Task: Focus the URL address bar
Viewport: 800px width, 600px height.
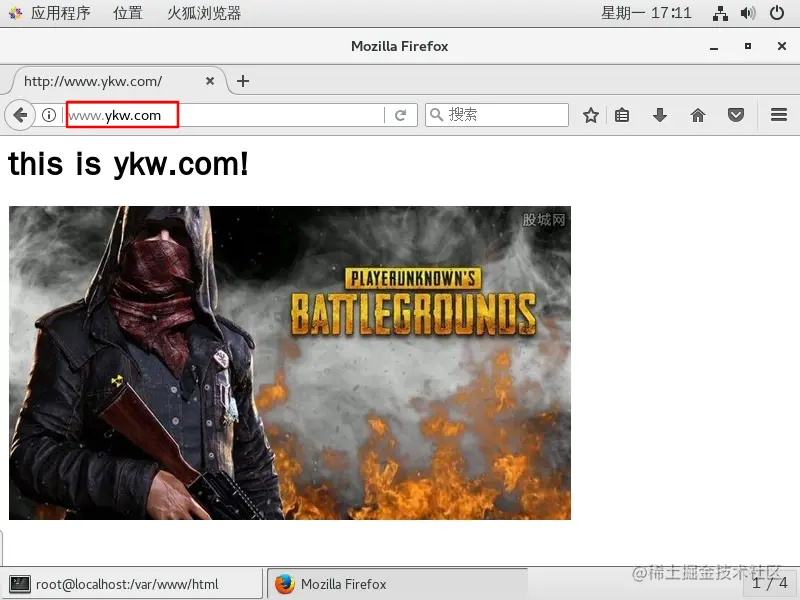Action: pos(224,115)
